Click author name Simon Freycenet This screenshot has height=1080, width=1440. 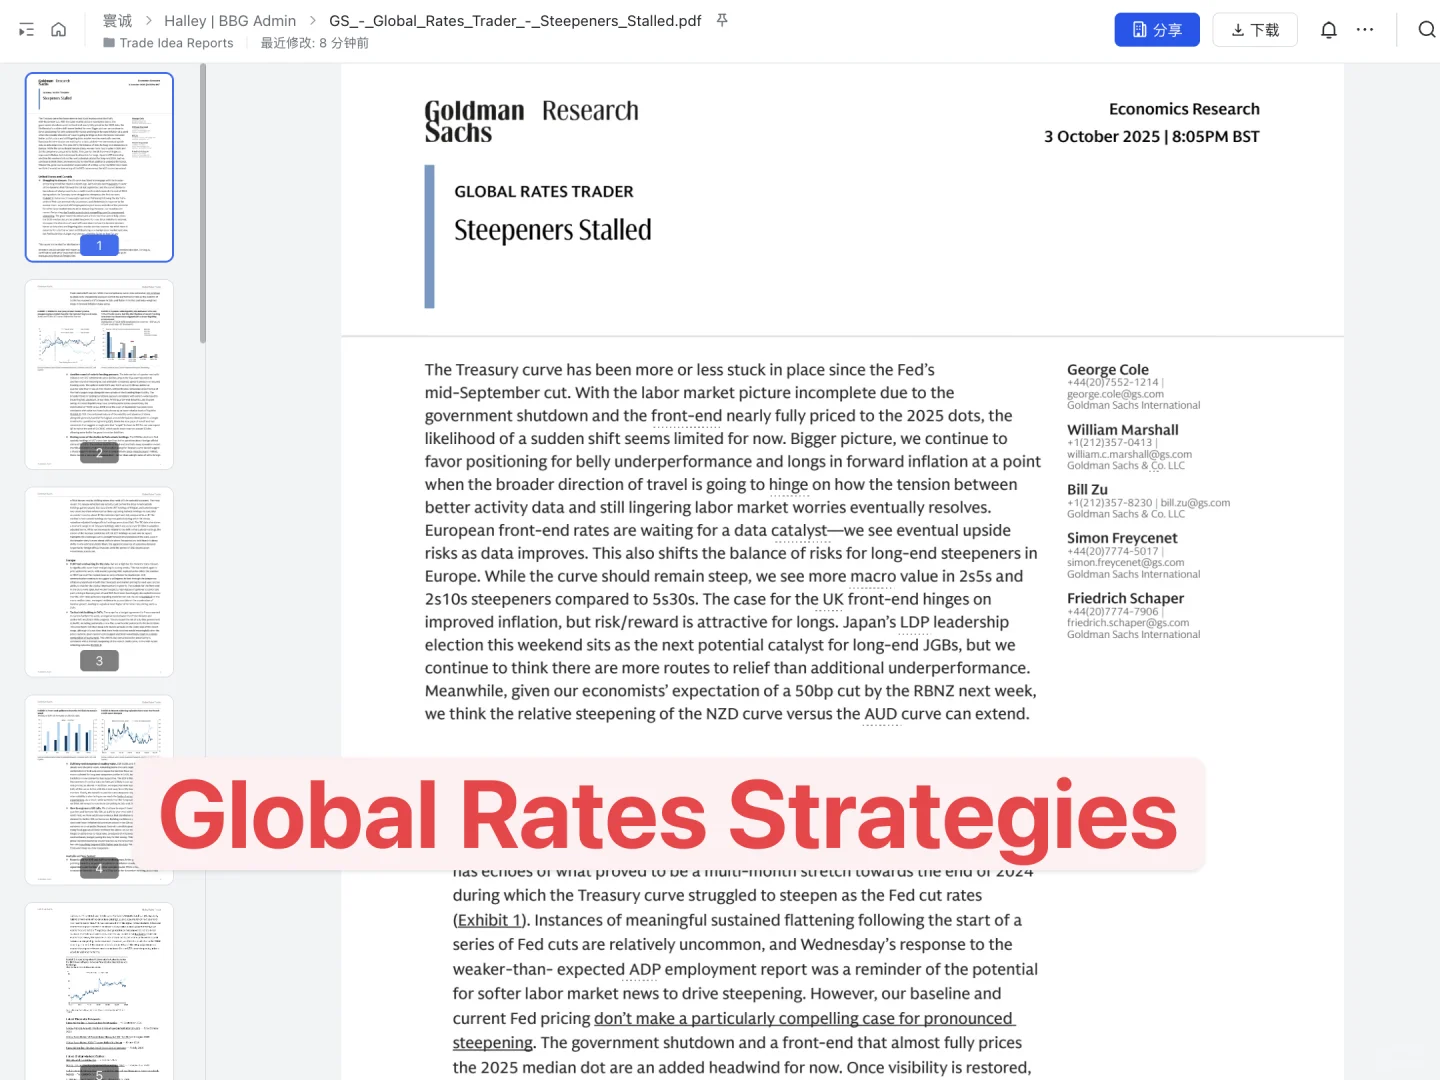[1122, 537]
